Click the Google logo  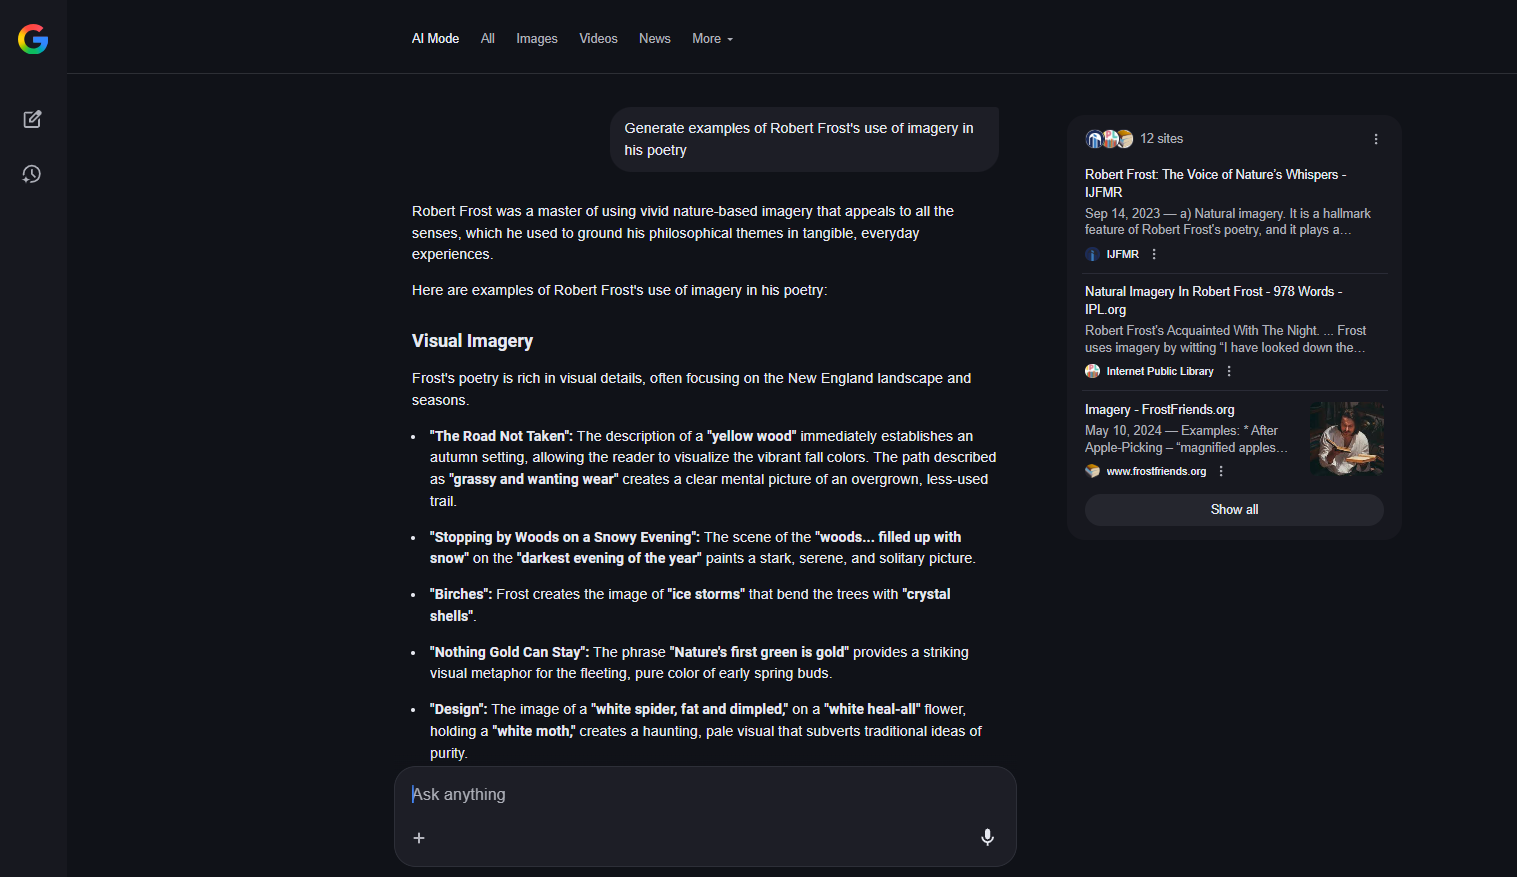31,40
